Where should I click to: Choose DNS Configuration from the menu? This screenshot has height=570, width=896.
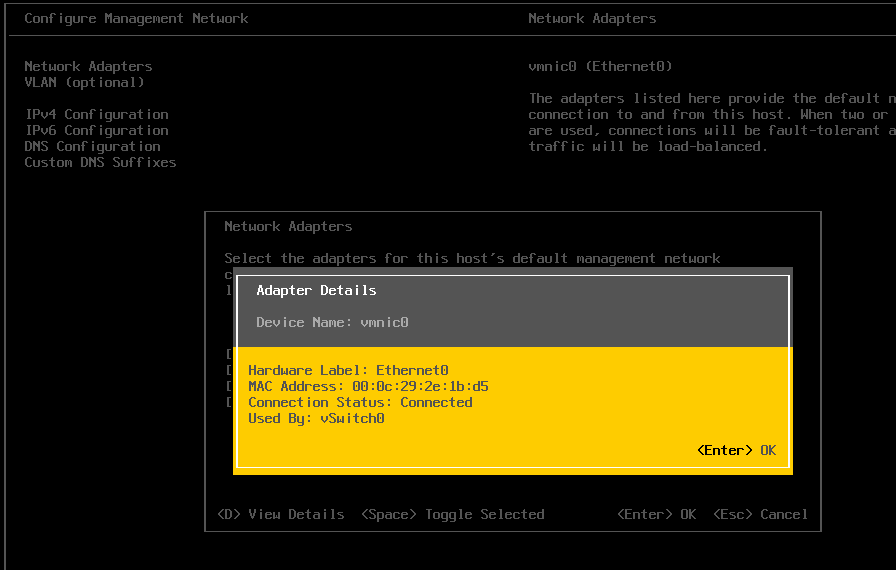[x=92, y=146]
